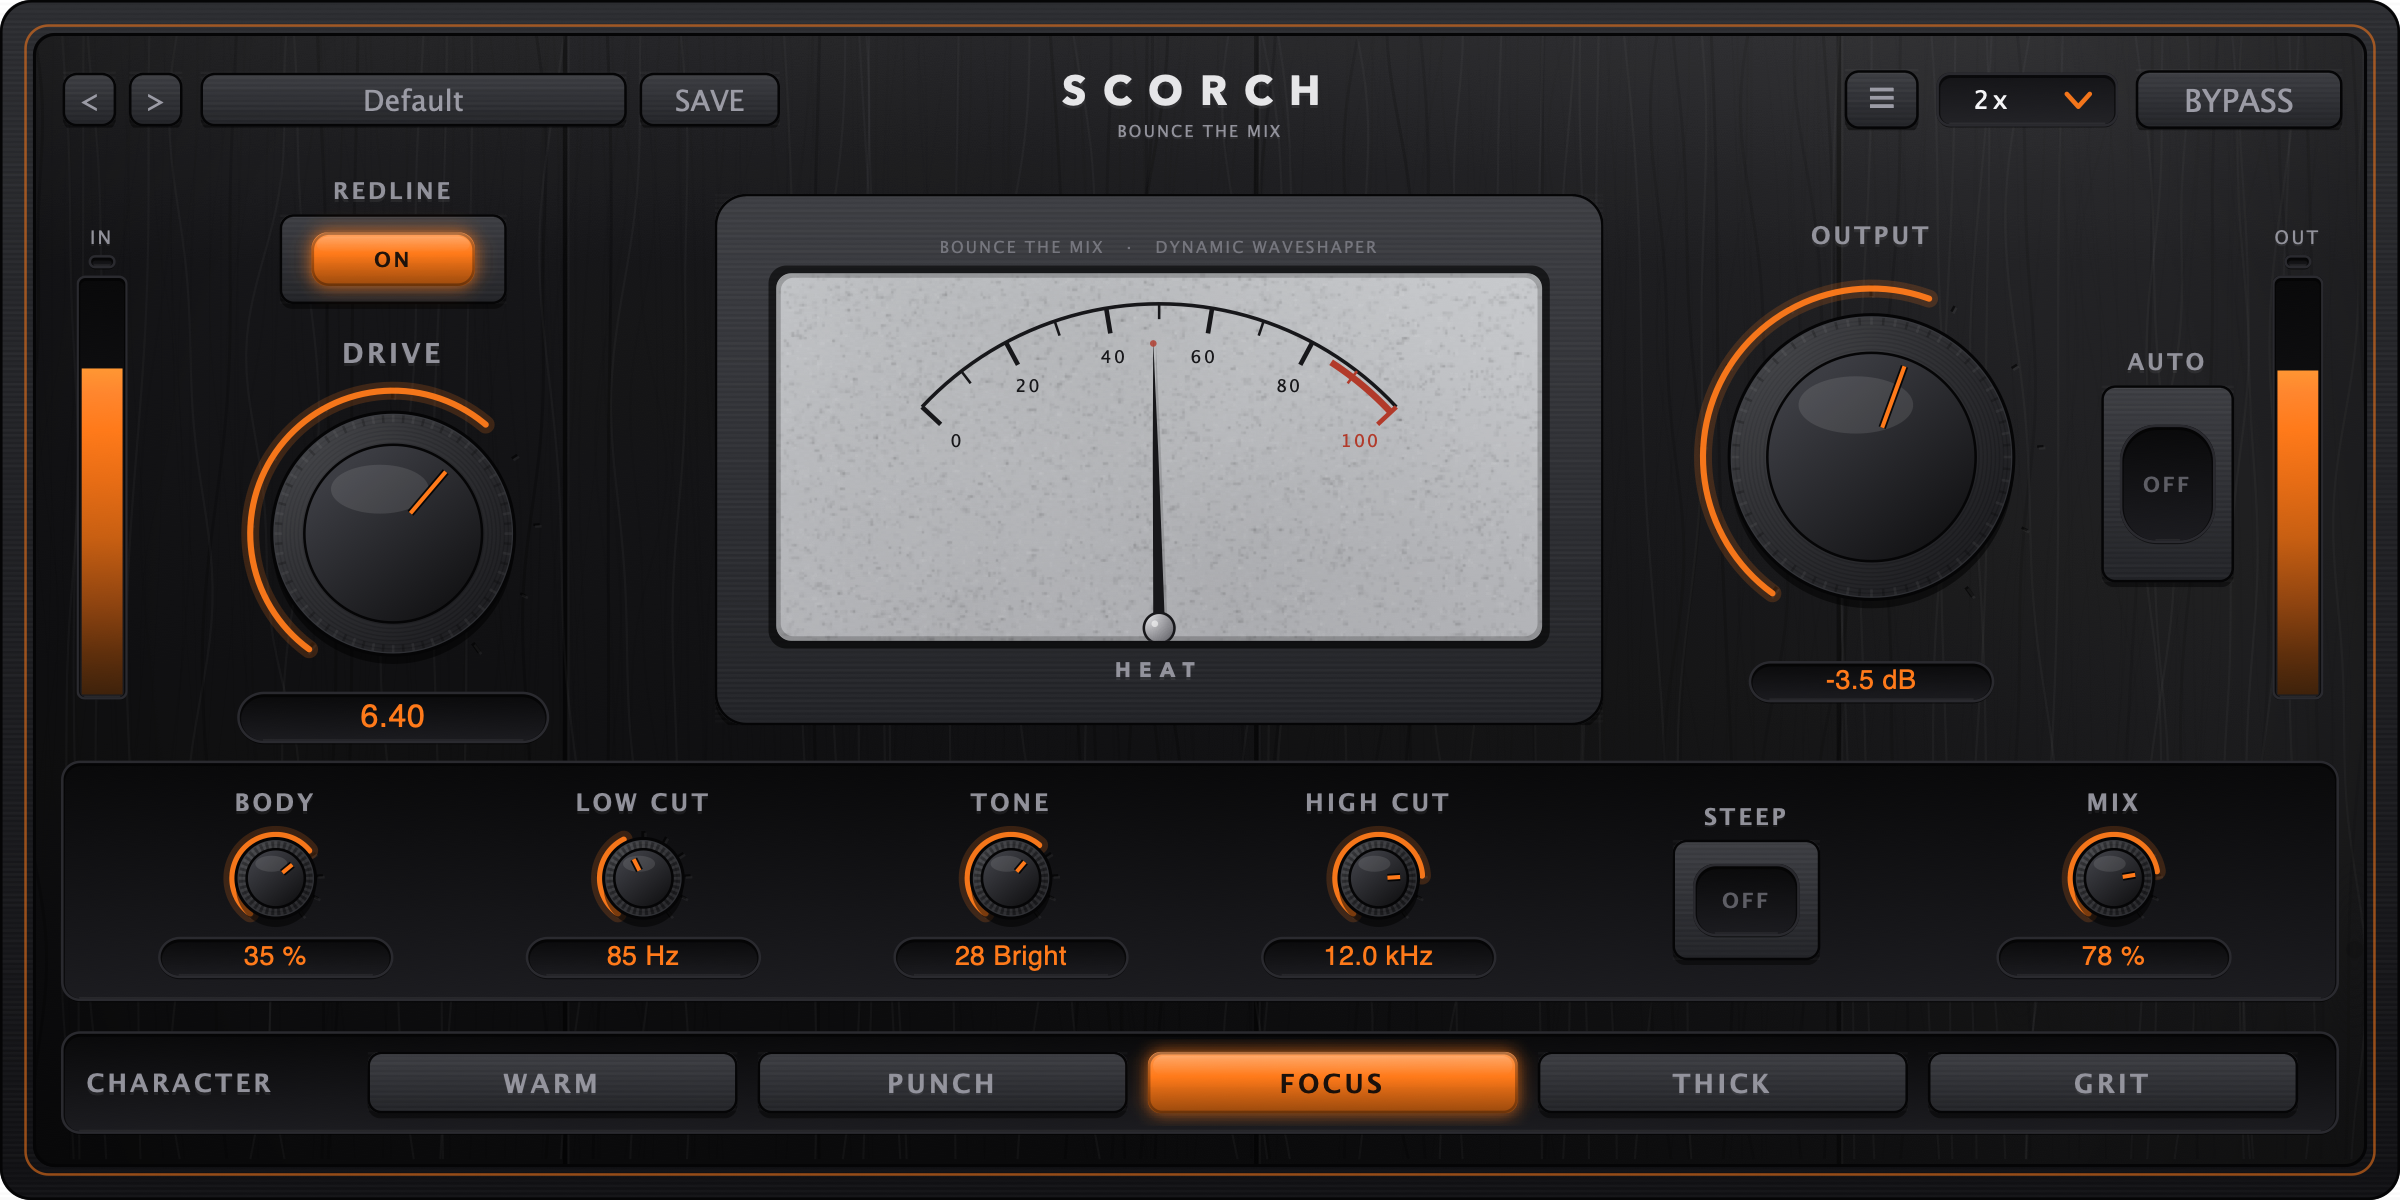The height and width of the screenshot is (1200, 2400).
Task: Click the IN clip indicator LED
Action: coord(102,262)
